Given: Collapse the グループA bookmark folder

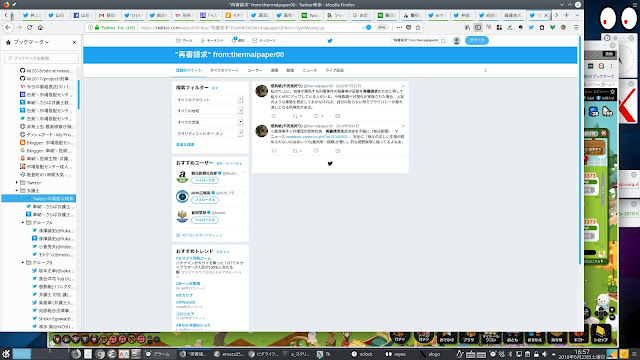Looking at the screenshot, I should pyautogui.click(x=22, y=222).
